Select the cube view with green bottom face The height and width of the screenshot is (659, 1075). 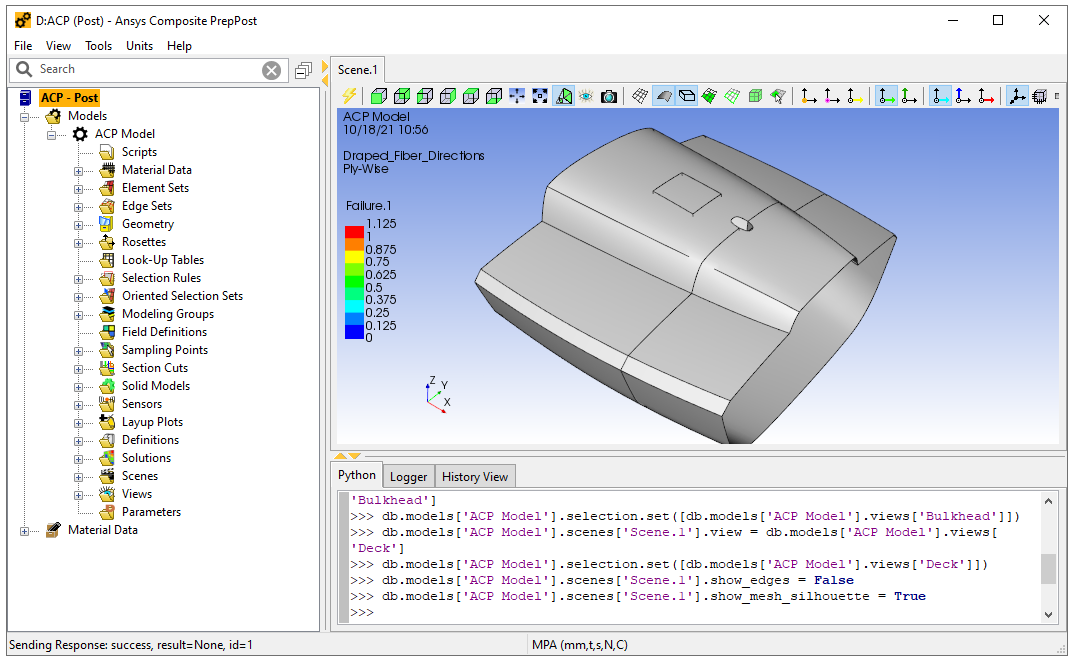click(x=494, y=96)
